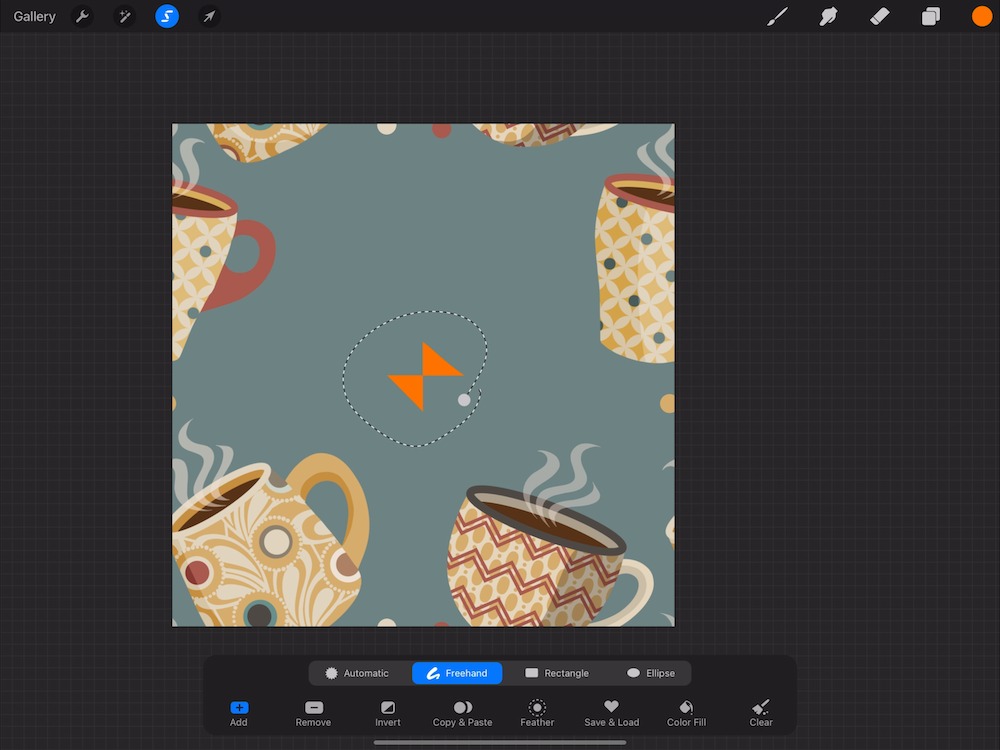Tap Copy & Paste selection button

pyautogui.click(x=462, y=713)
